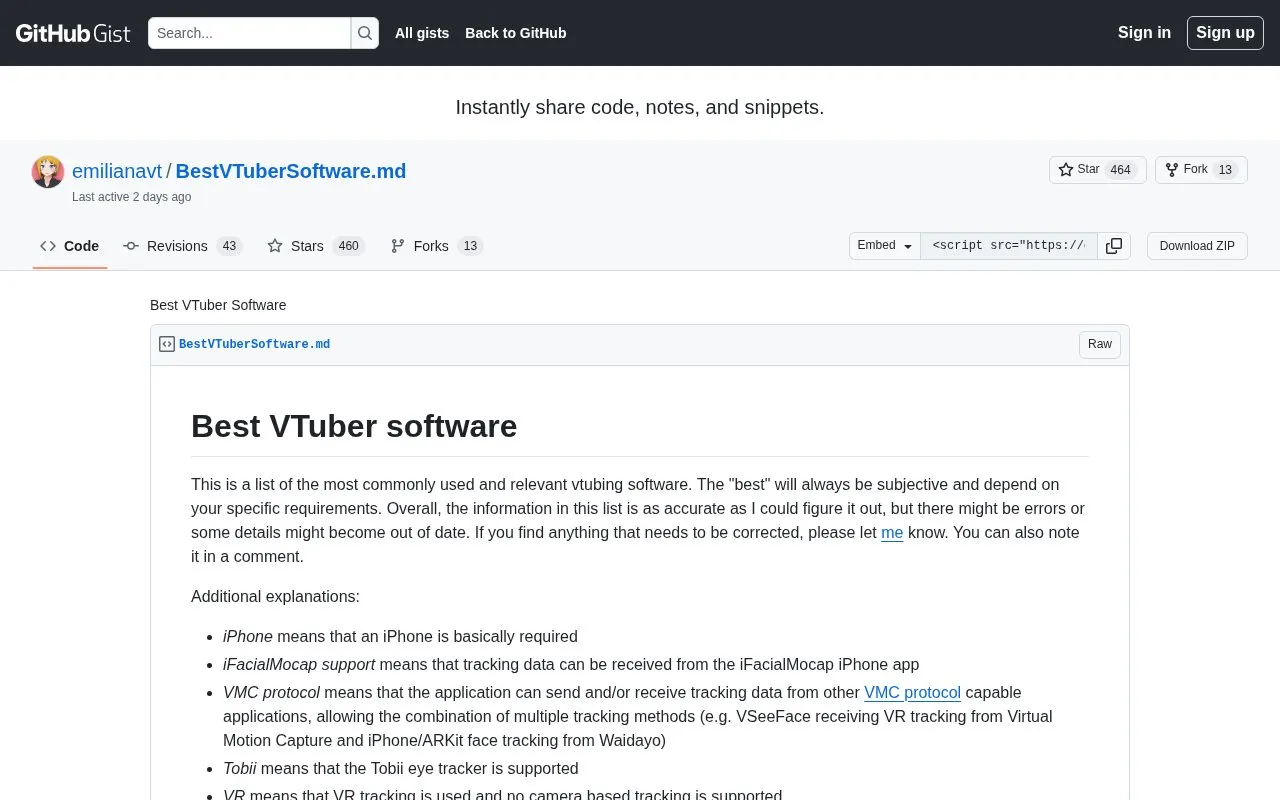1280x800 pixels.
Task: Click the star count 464
Action: [x=1120, y=170]
